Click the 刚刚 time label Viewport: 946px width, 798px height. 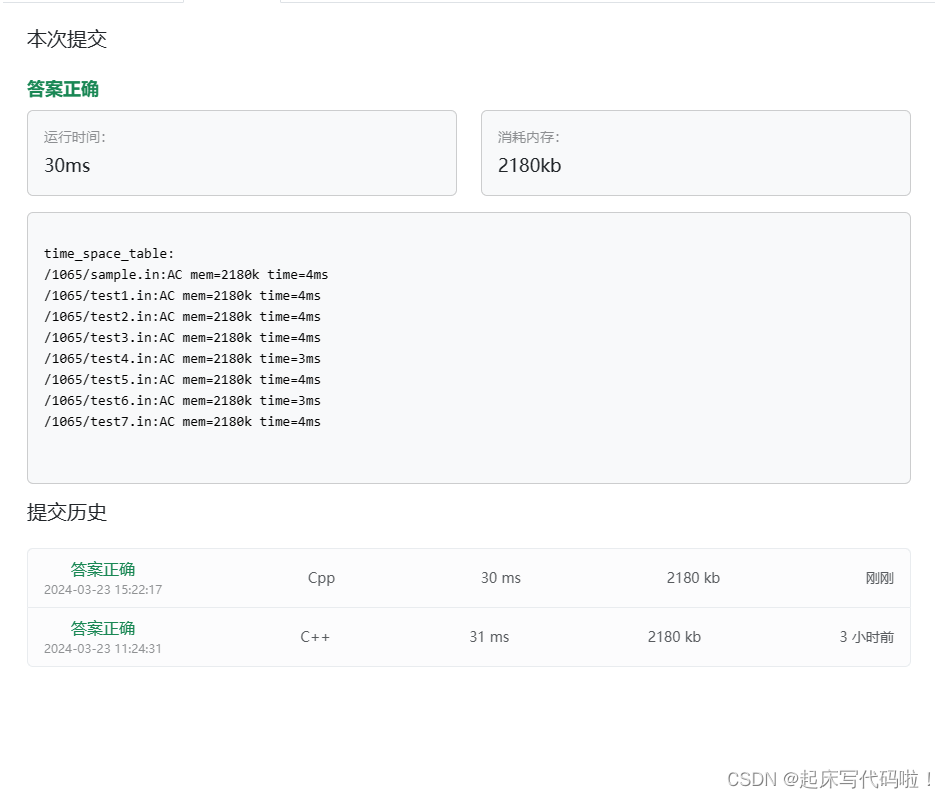[880, 578]
